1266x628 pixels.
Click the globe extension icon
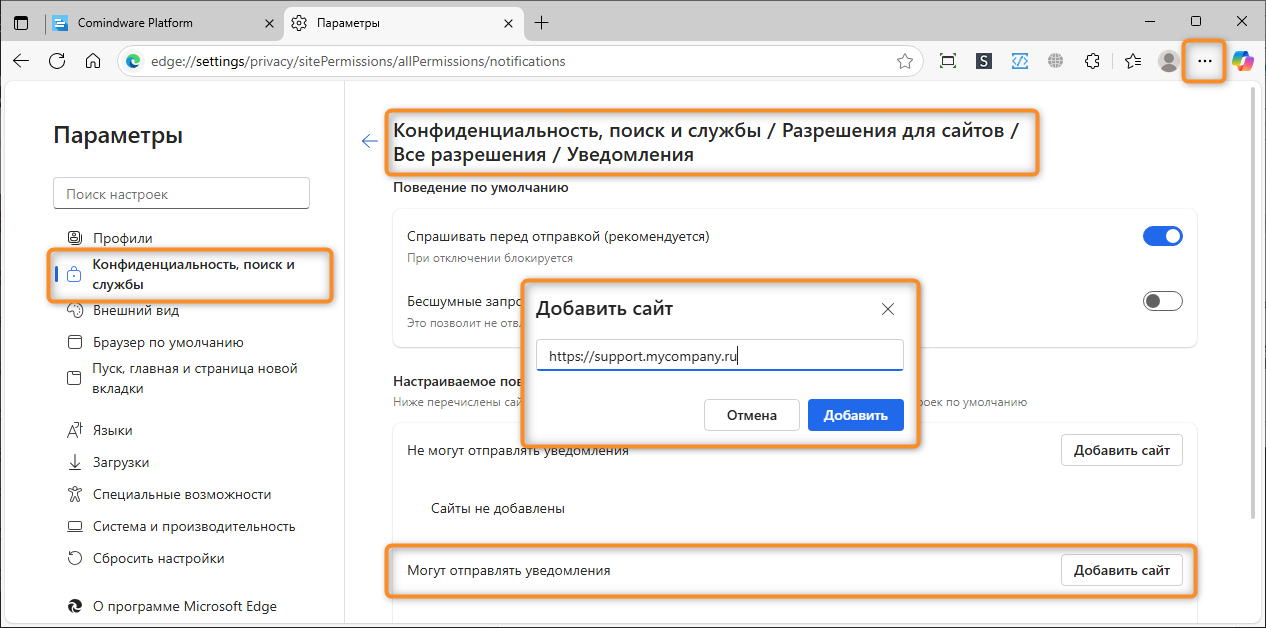pyautogui.click(x=1055, y=61)
